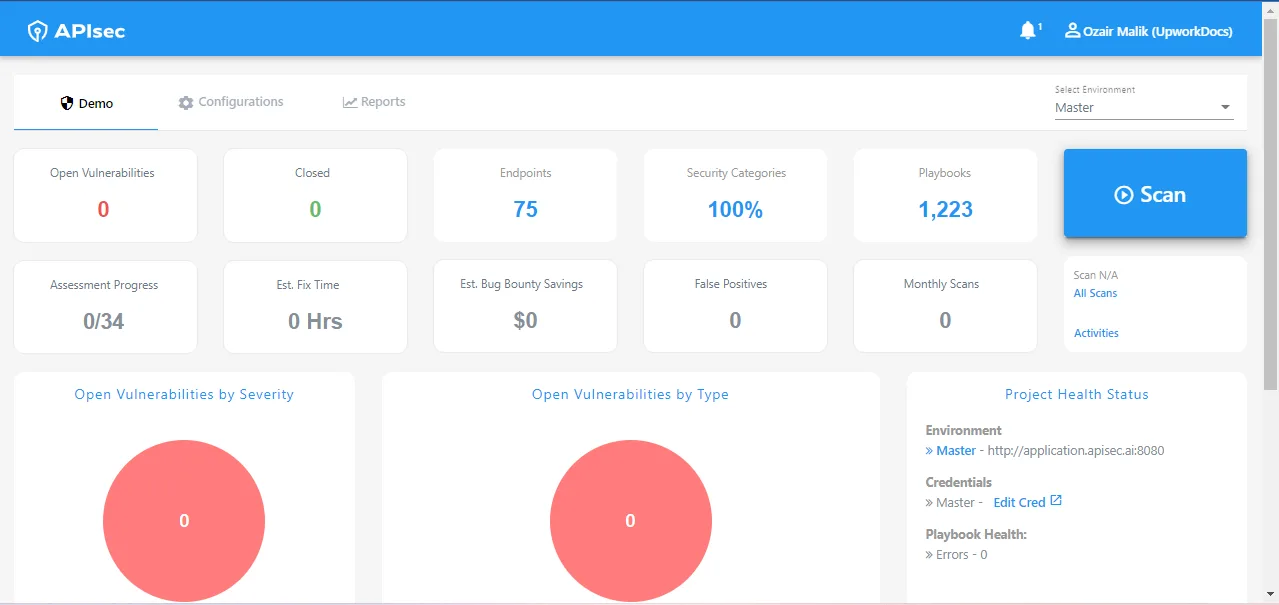Click the Configurations gear icon
Viewport: 1279px width, 605px height.
point(186,102)
